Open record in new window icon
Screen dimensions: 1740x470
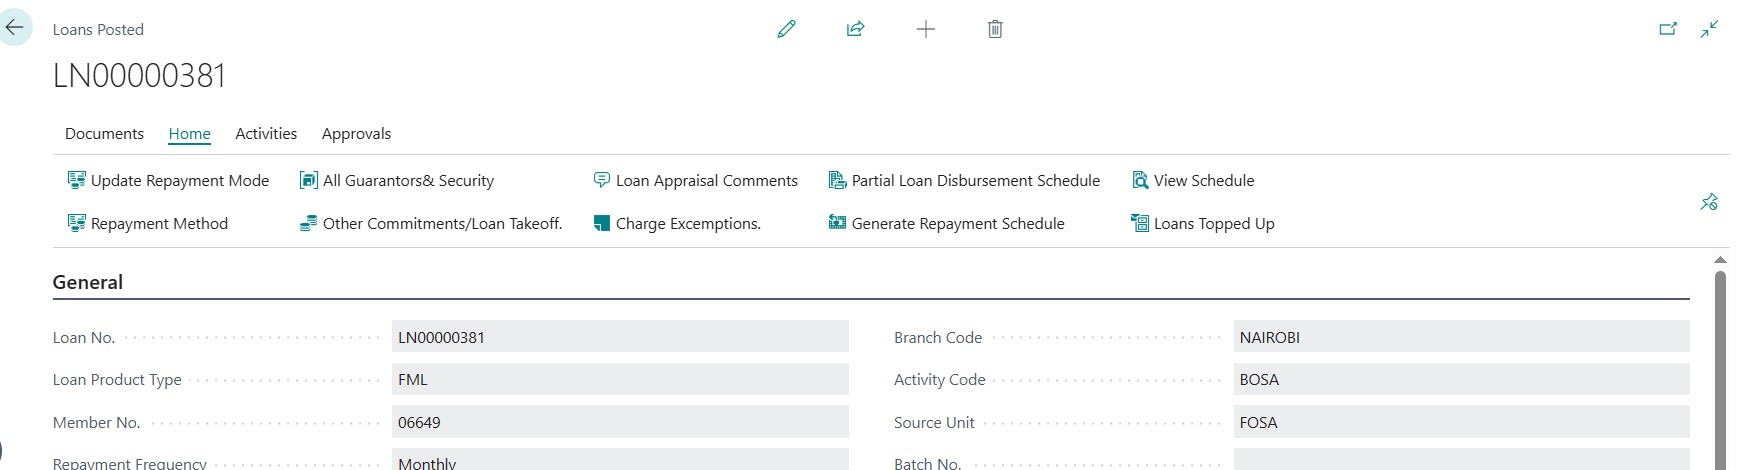tap(1667, 29)
